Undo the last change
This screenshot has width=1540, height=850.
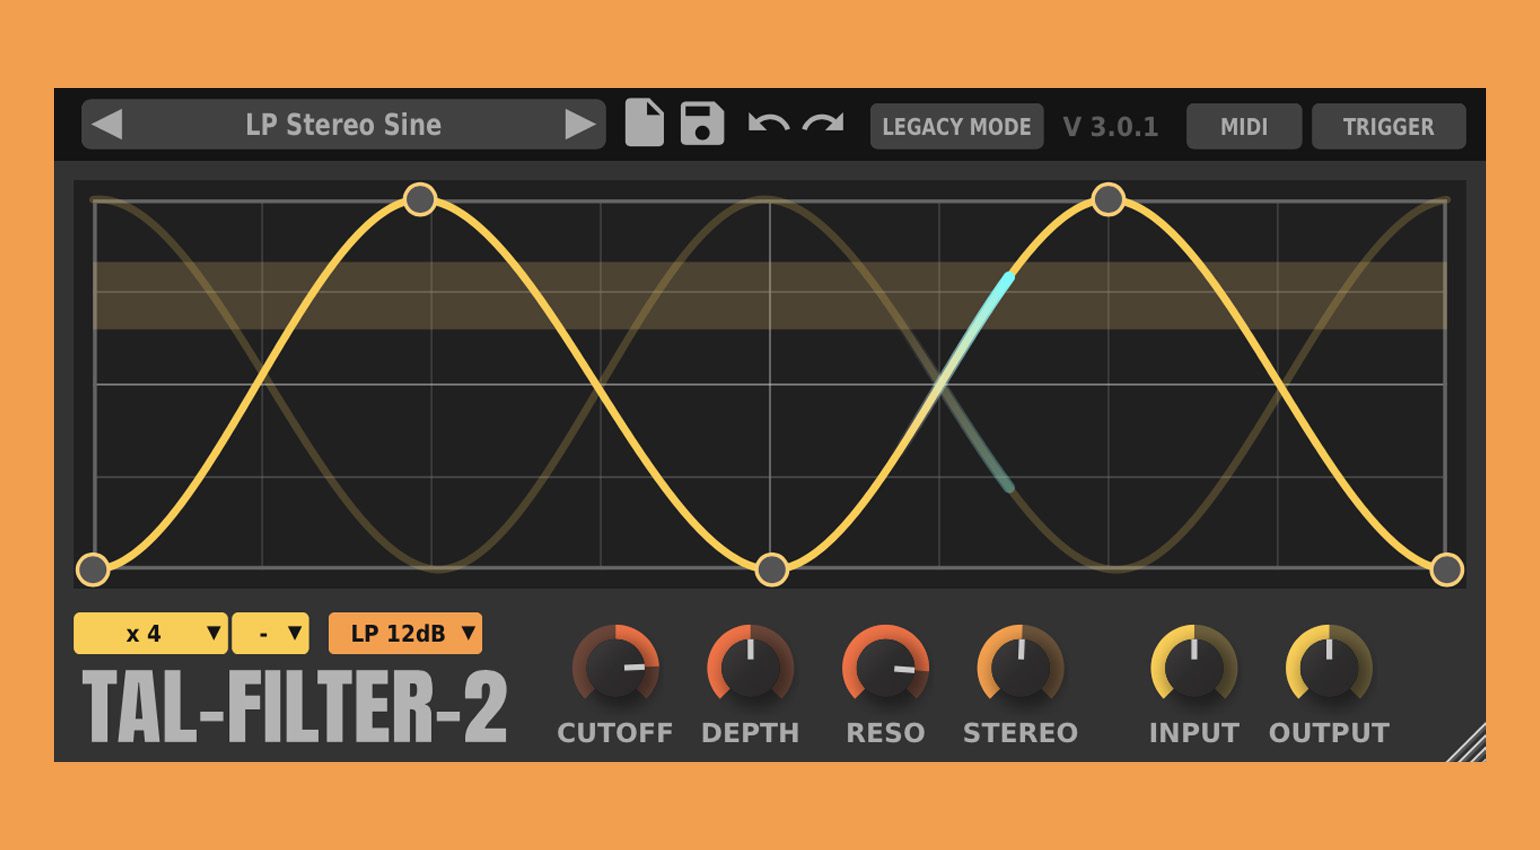coord(768,124)
